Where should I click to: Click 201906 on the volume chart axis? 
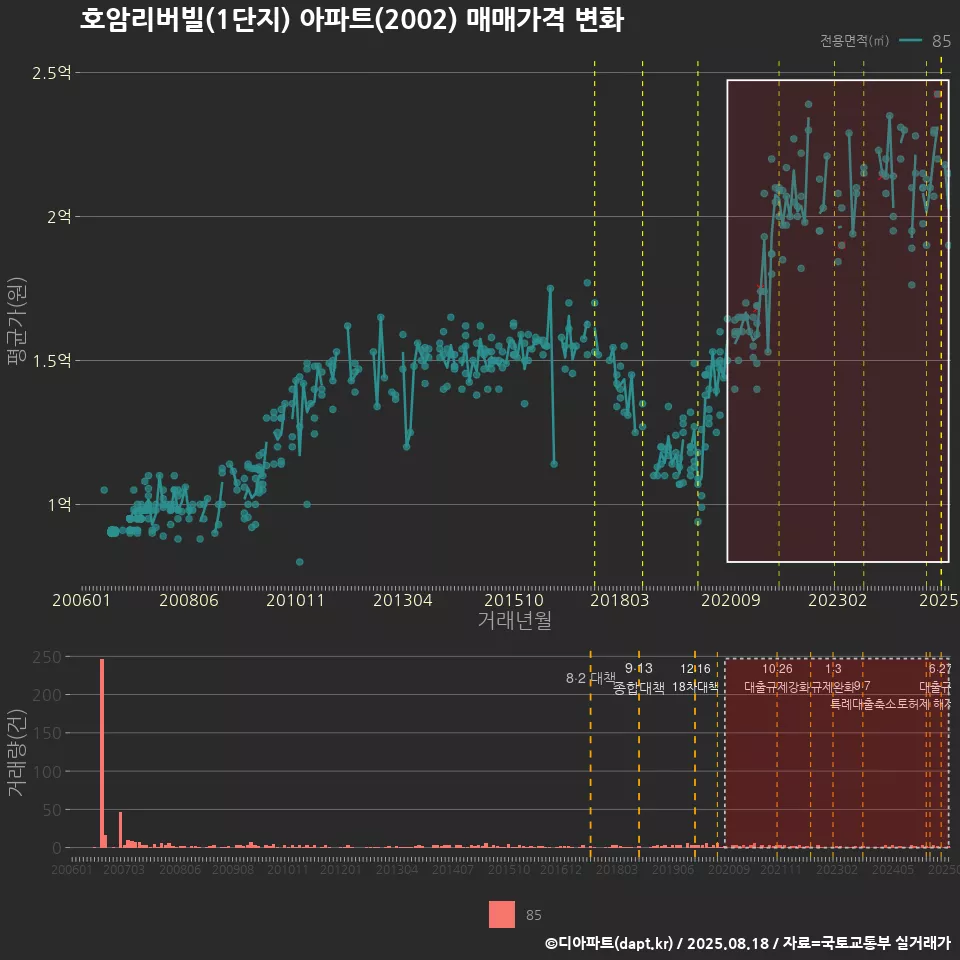673,869
